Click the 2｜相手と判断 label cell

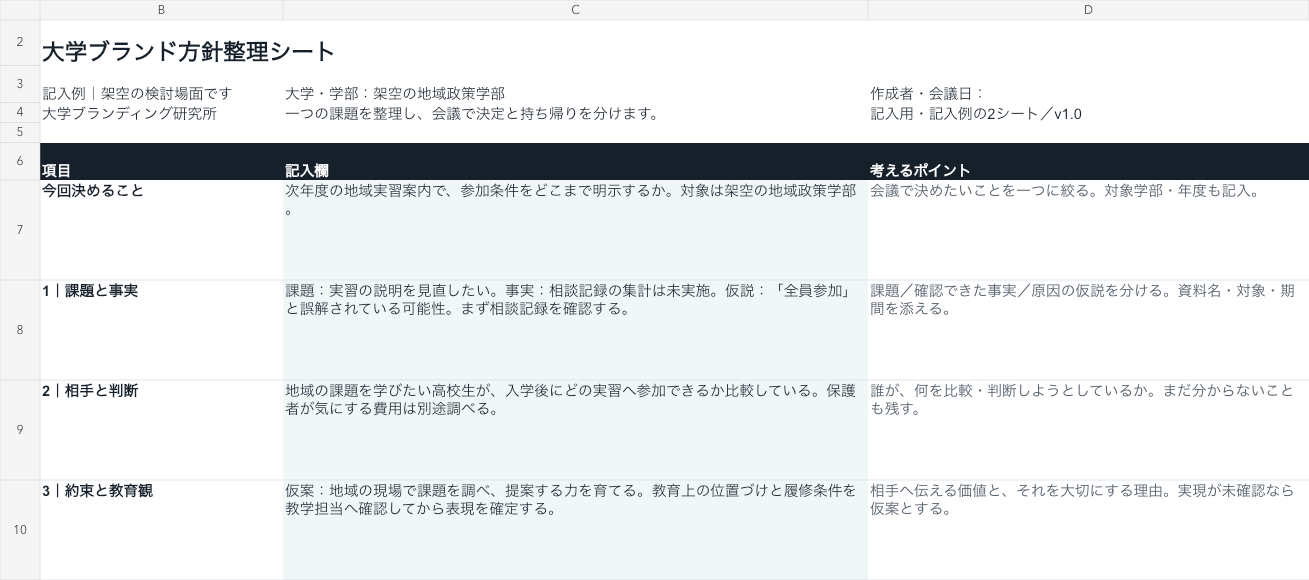(161, 430)
